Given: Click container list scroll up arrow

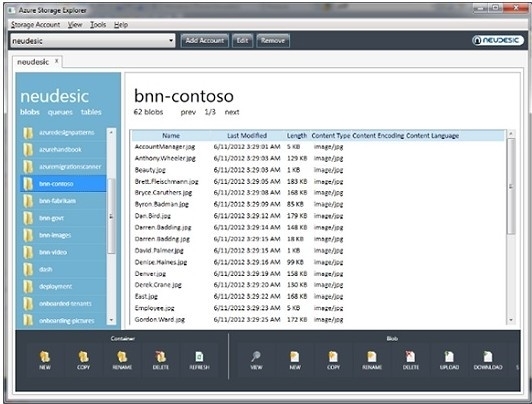Looking at the screenshot, I should pyautogui.click(x=111, y=132).
